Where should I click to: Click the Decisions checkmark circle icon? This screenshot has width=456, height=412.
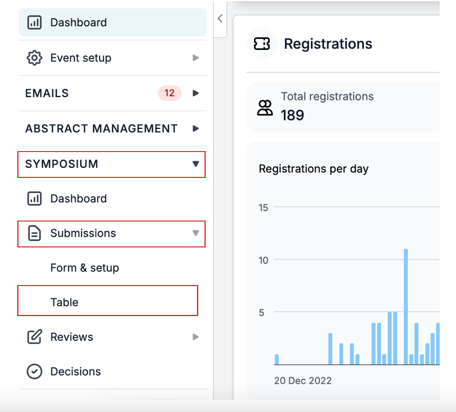click(34, 371)
